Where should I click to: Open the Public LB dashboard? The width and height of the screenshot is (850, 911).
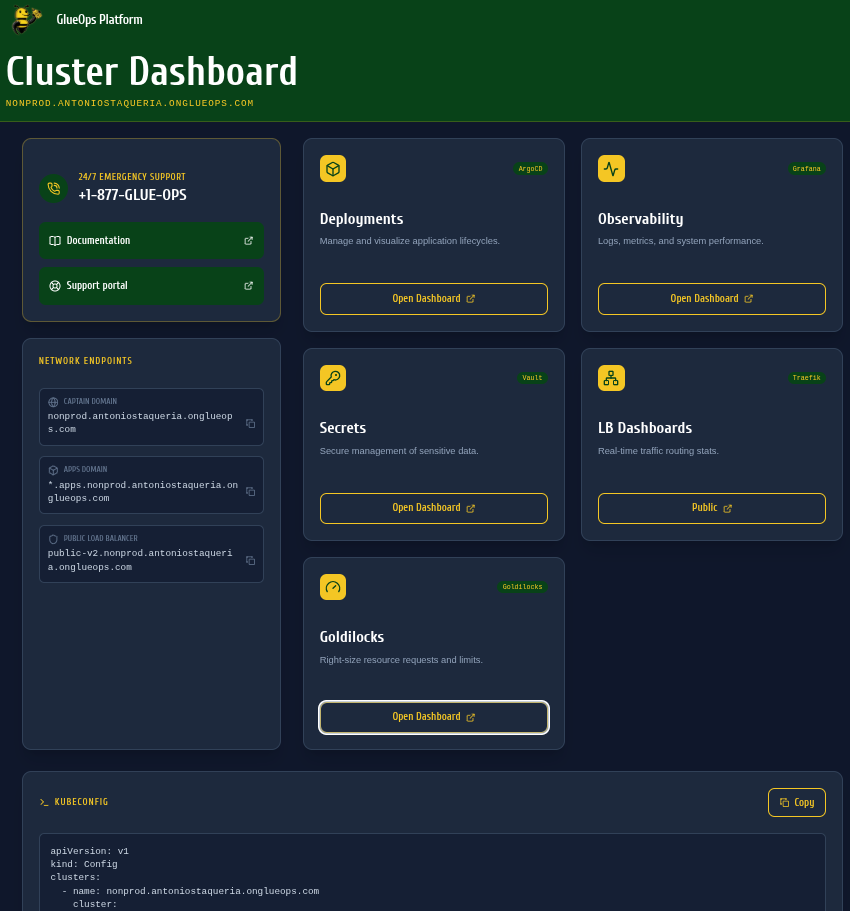[x=712, y=508]
